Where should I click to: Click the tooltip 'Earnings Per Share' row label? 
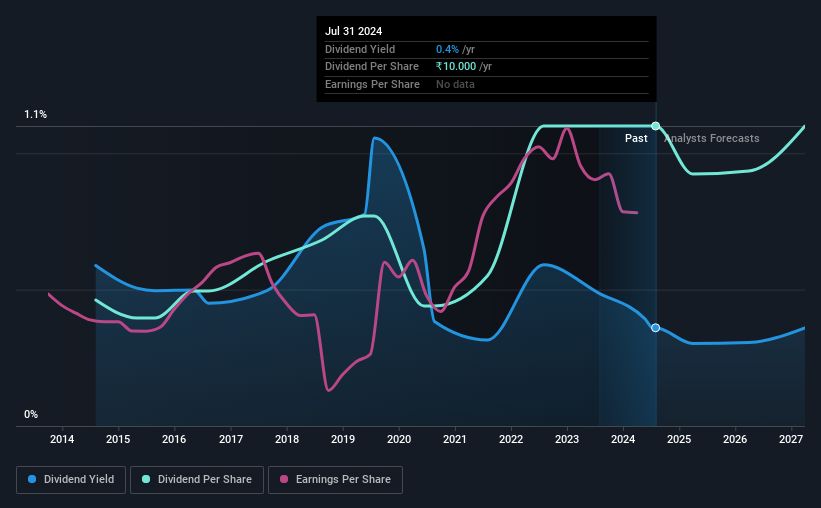point(372,84)
